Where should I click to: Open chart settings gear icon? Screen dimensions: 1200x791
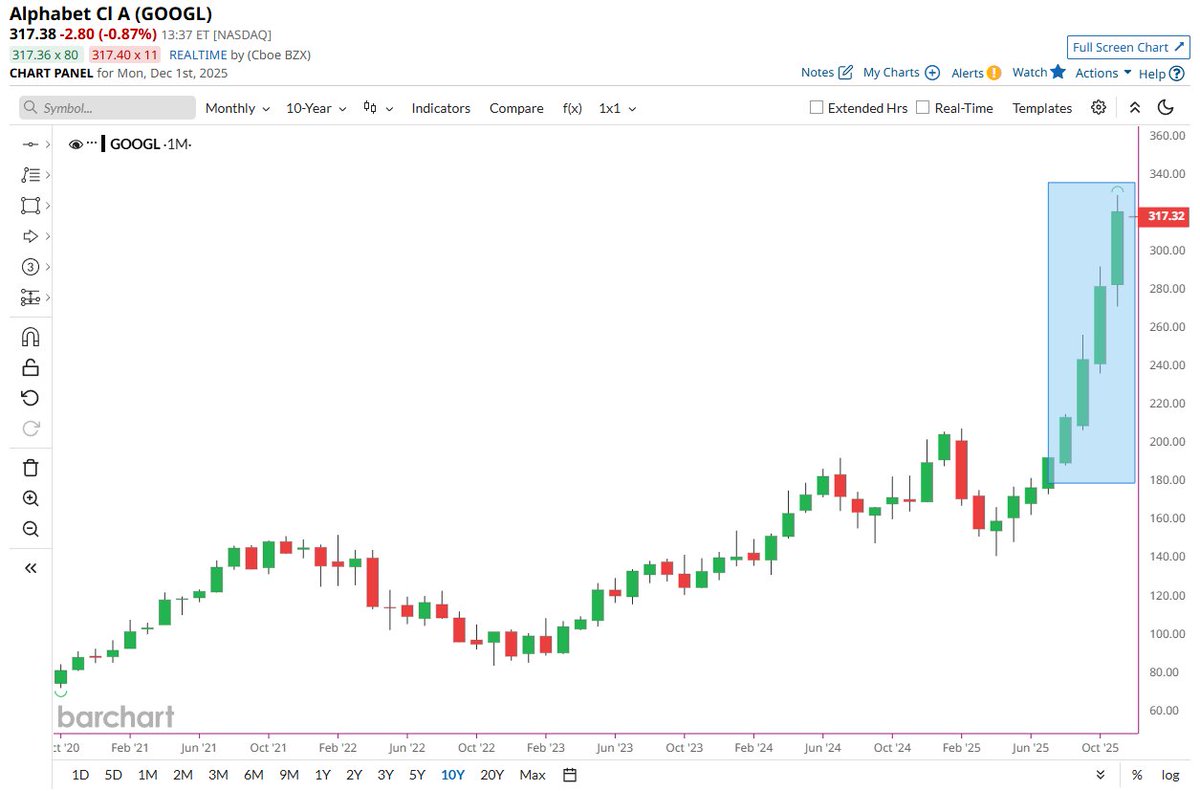[1099, 108]
